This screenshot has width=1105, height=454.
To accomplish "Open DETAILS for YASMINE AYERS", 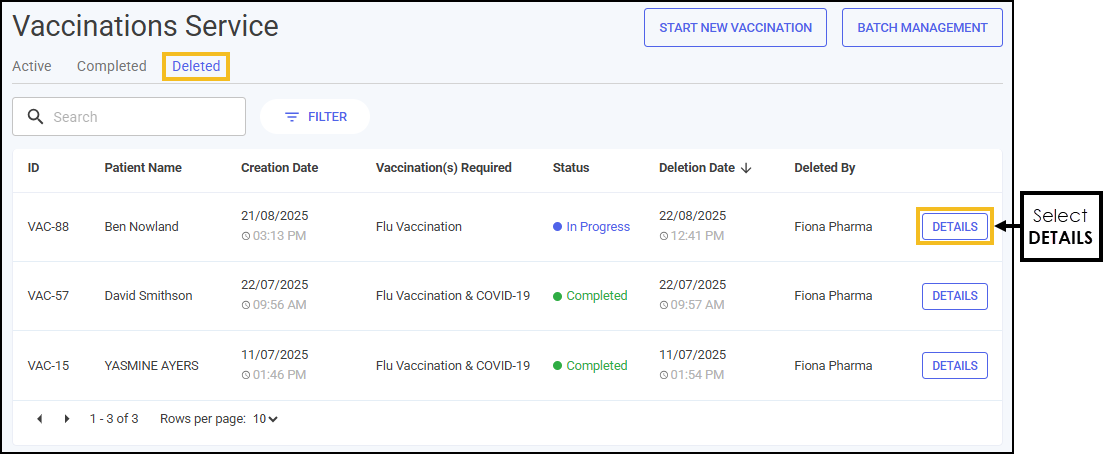I will [x=955, y=366].
